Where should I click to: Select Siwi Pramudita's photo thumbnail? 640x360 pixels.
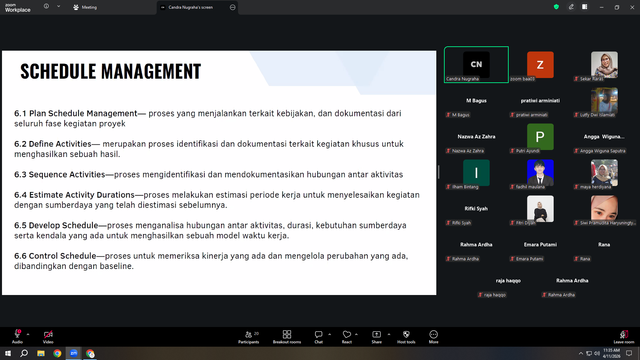[604, 209]
